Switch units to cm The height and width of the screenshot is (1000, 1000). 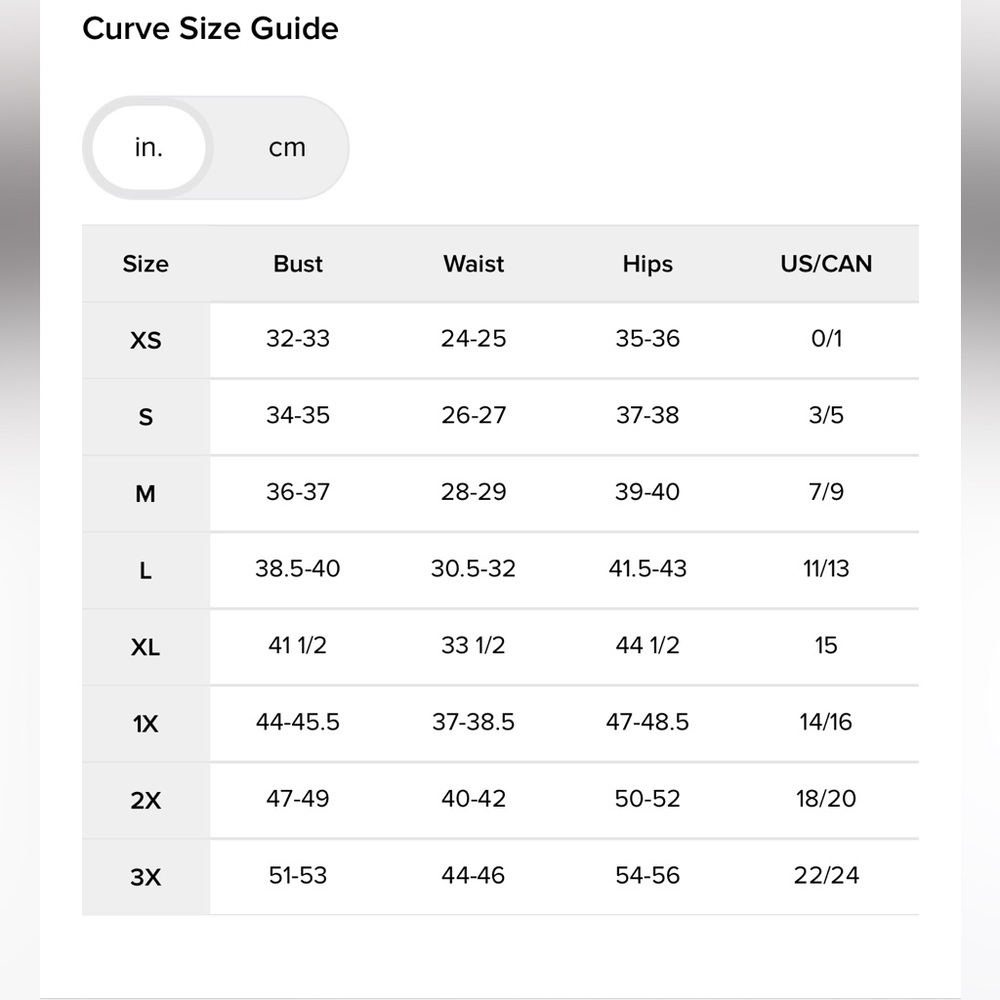[x=287, y=147]
